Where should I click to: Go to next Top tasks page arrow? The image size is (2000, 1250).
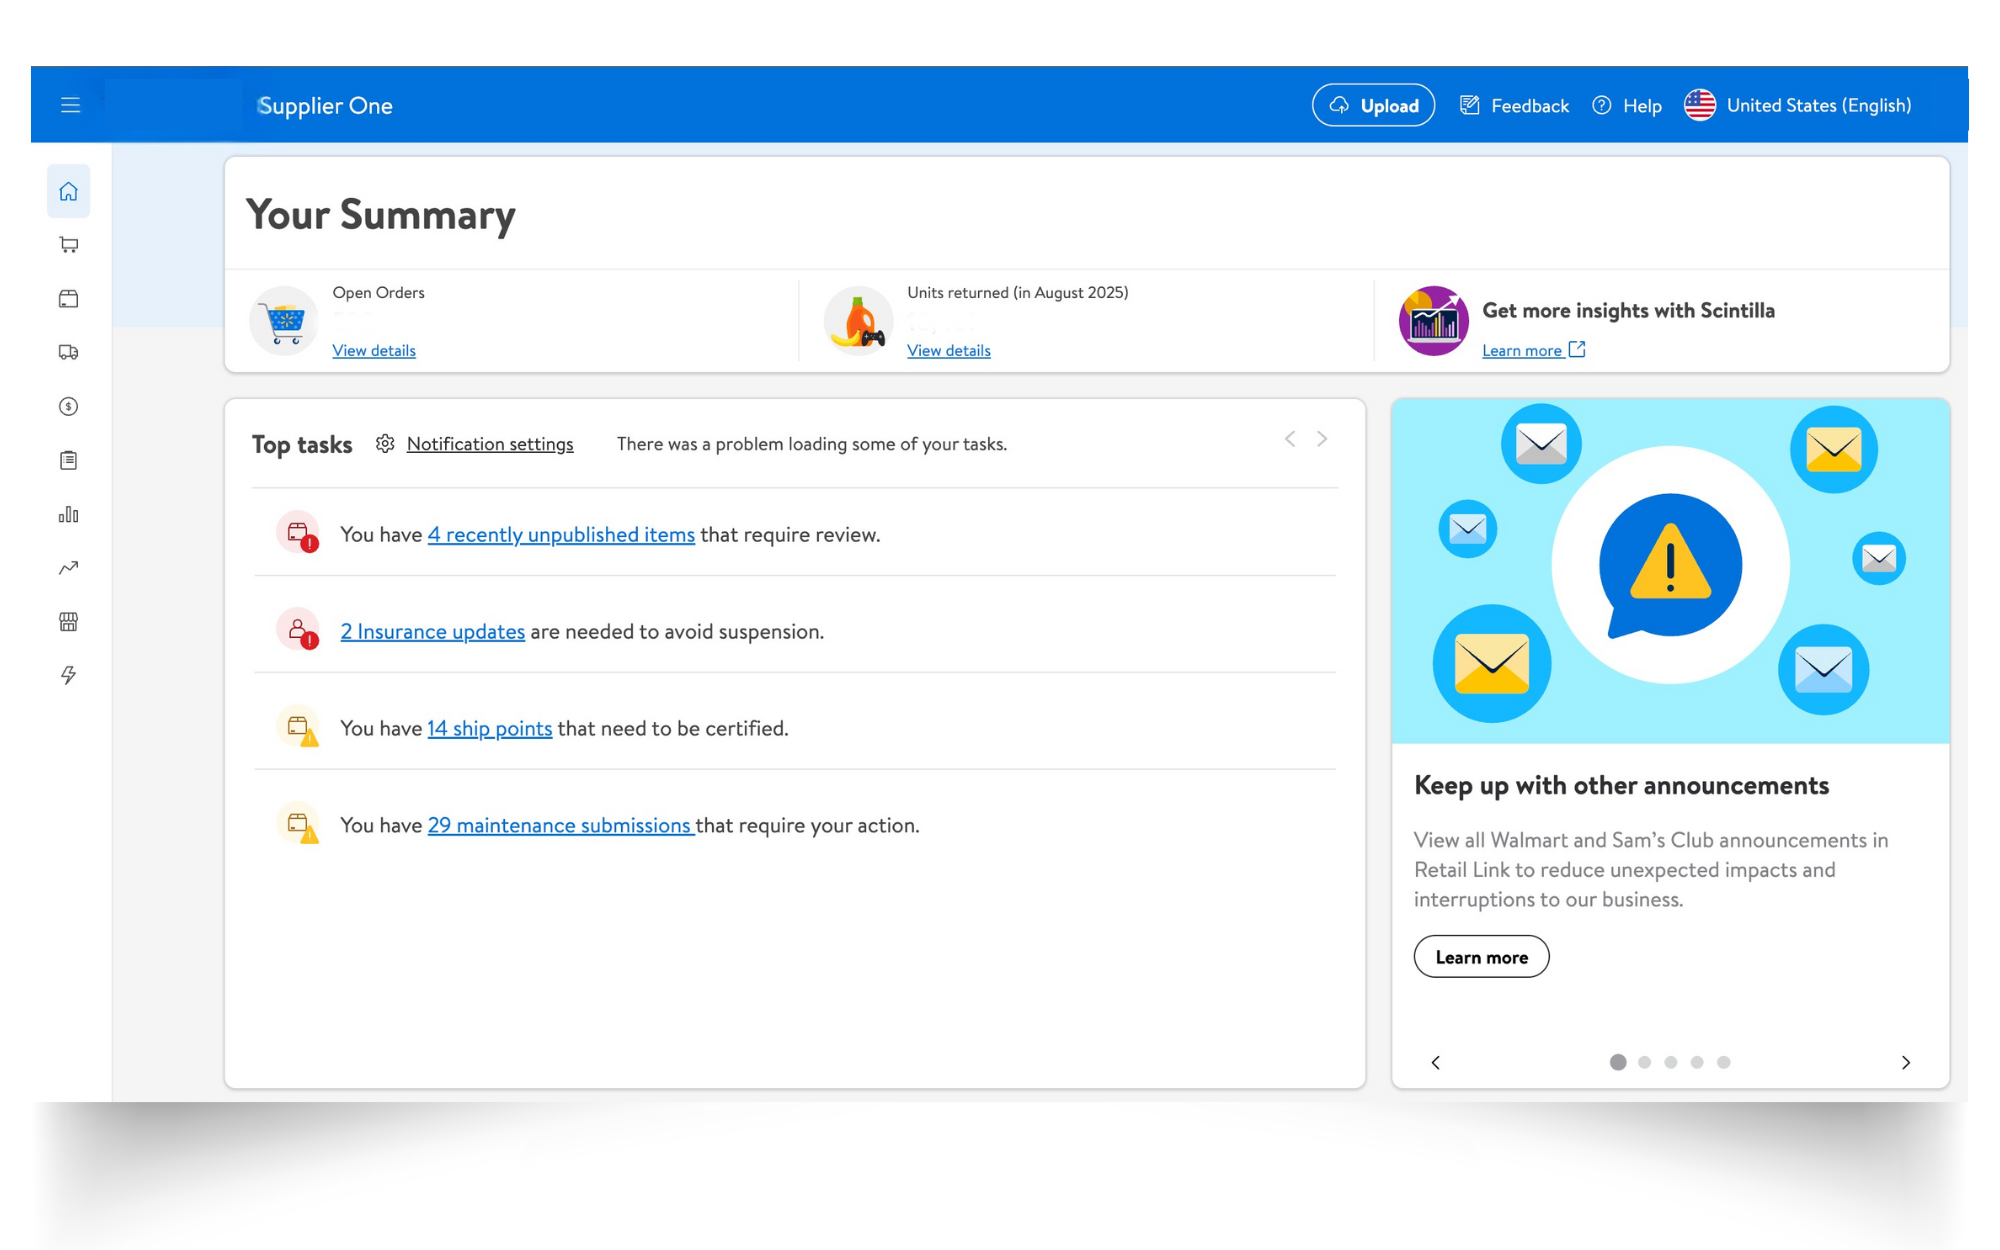coord(1322,439)
